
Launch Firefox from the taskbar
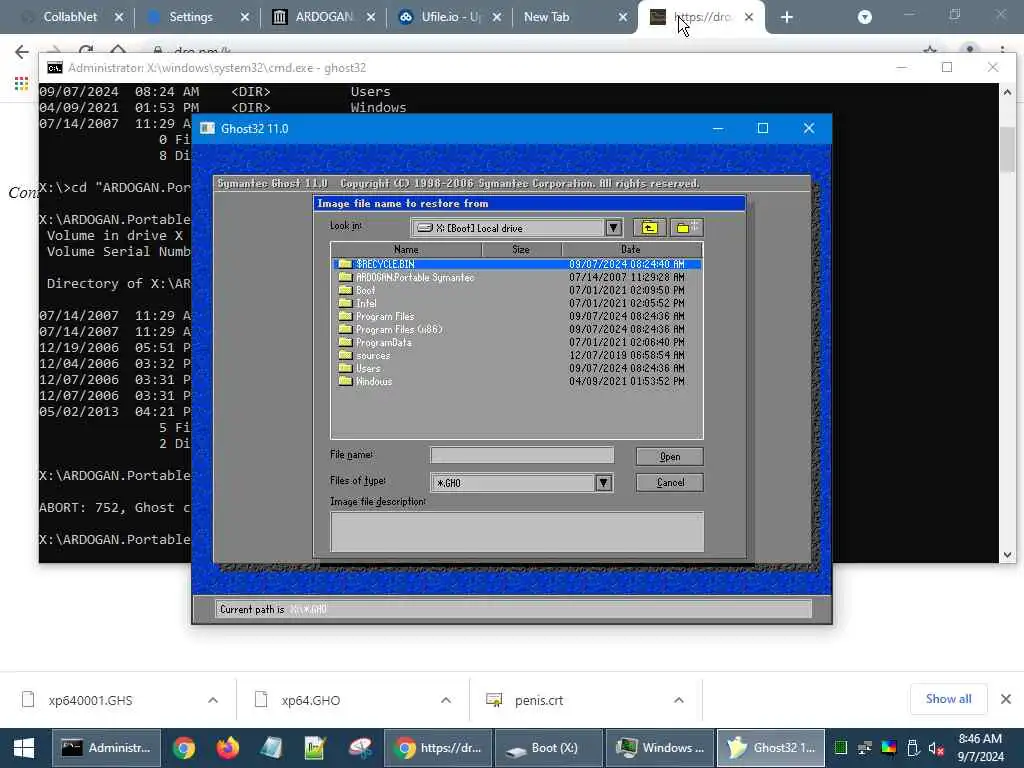227,748
